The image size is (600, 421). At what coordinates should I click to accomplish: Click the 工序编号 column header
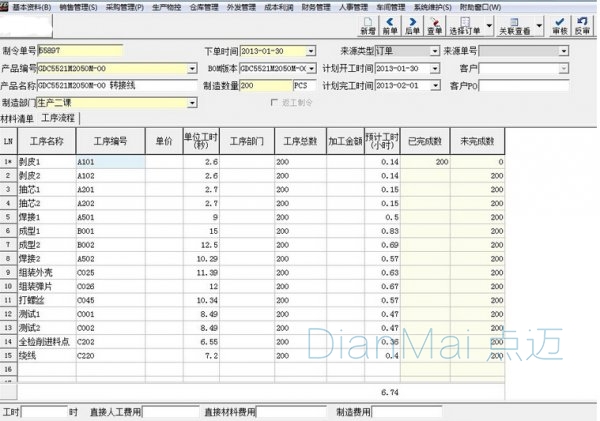(111, 141)
